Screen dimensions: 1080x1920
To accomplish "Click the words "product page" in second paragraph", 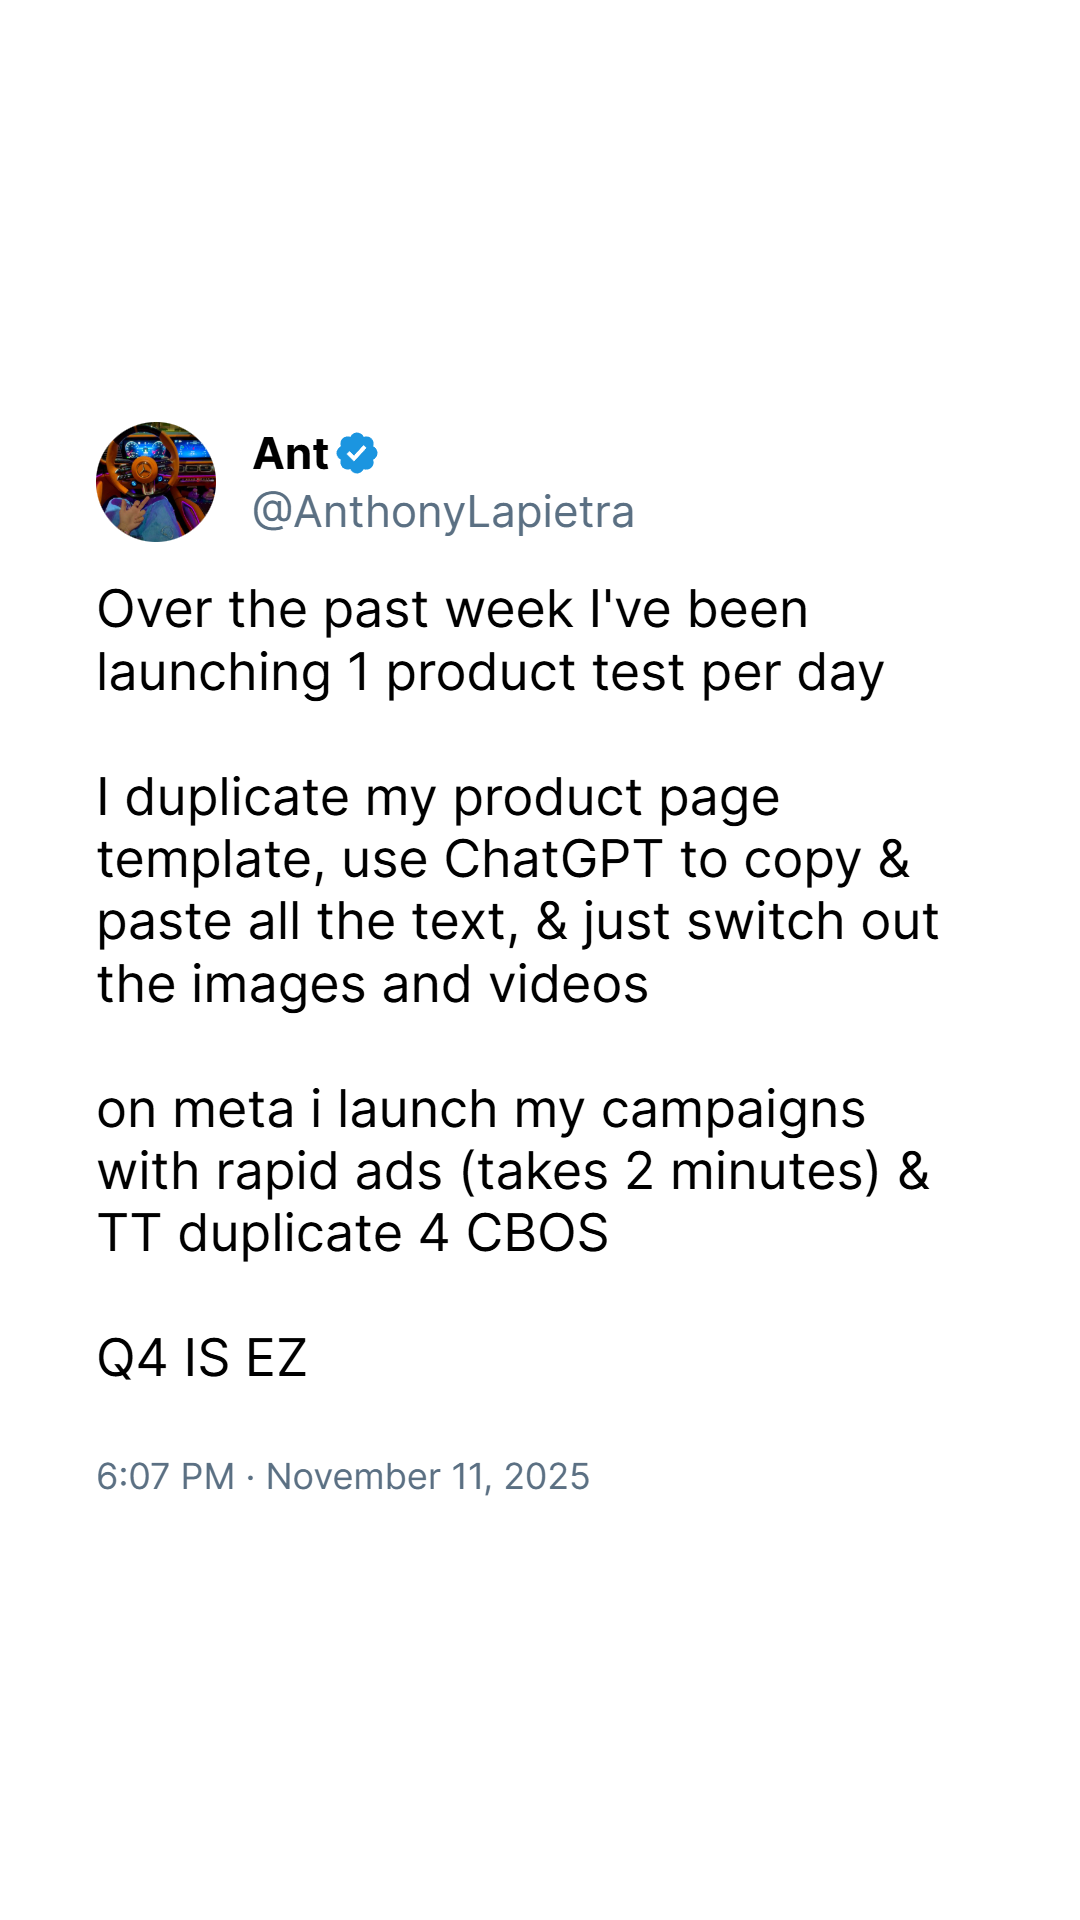I will (616, 798).
